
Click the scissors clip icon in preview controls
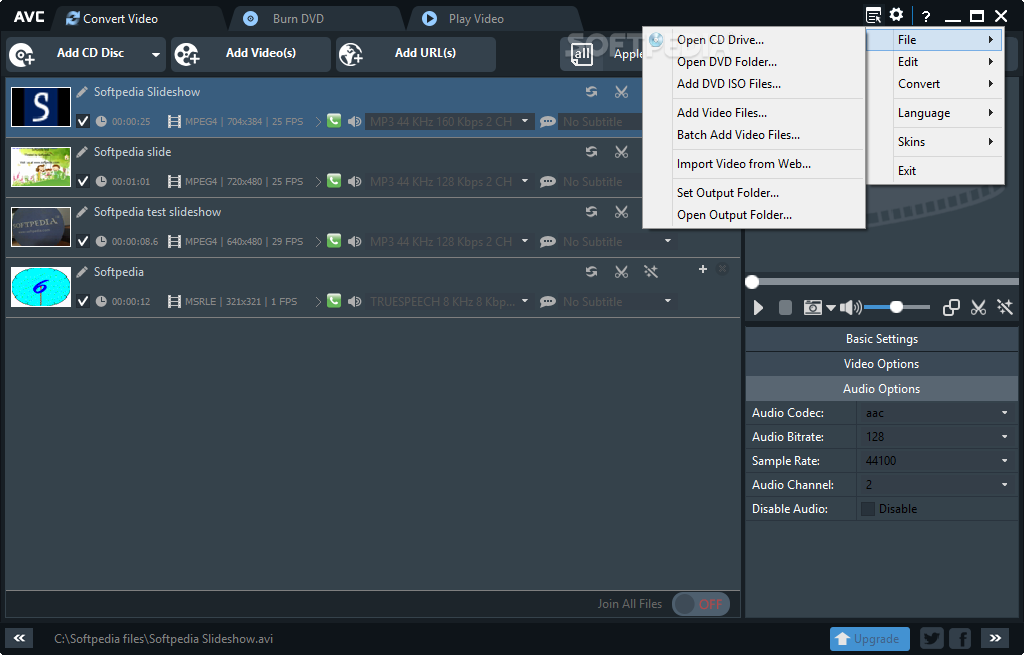click(978, 308)
